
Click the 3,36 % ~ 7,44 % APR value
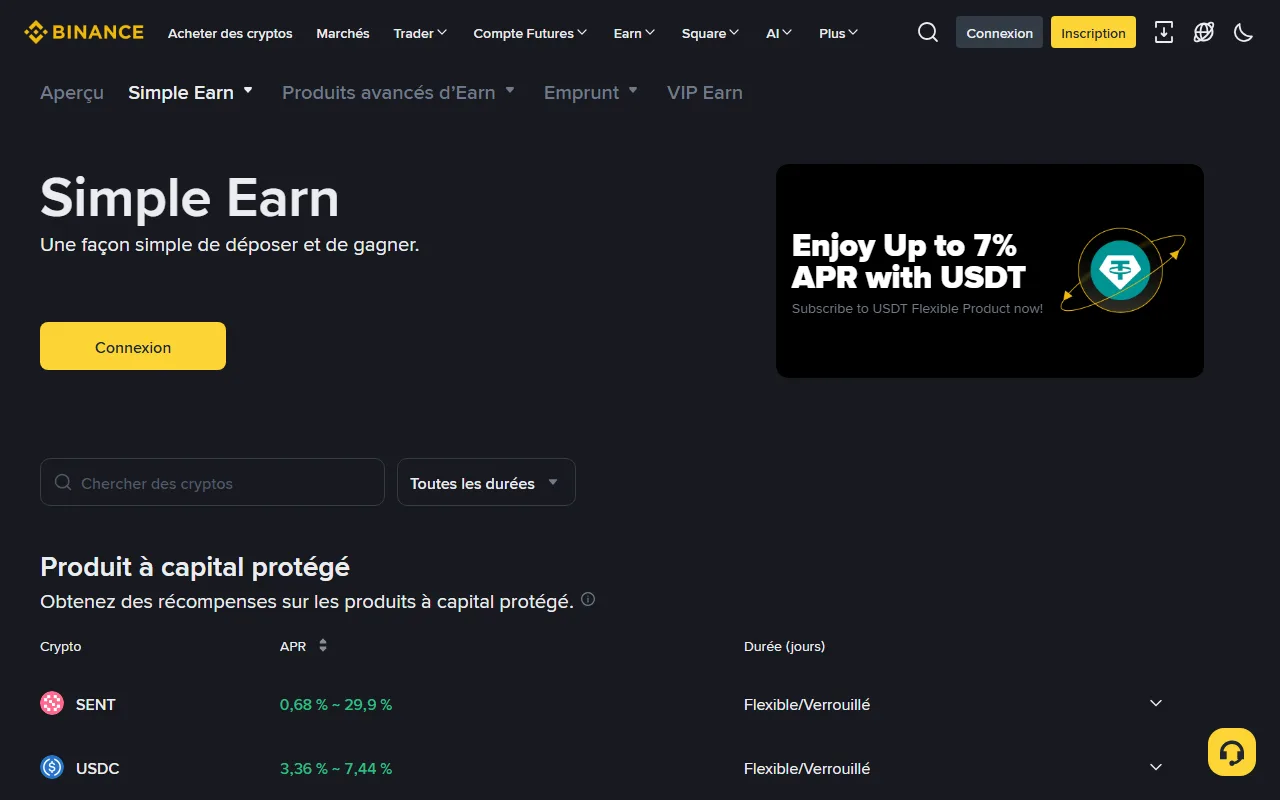click(x=336, y=768)
